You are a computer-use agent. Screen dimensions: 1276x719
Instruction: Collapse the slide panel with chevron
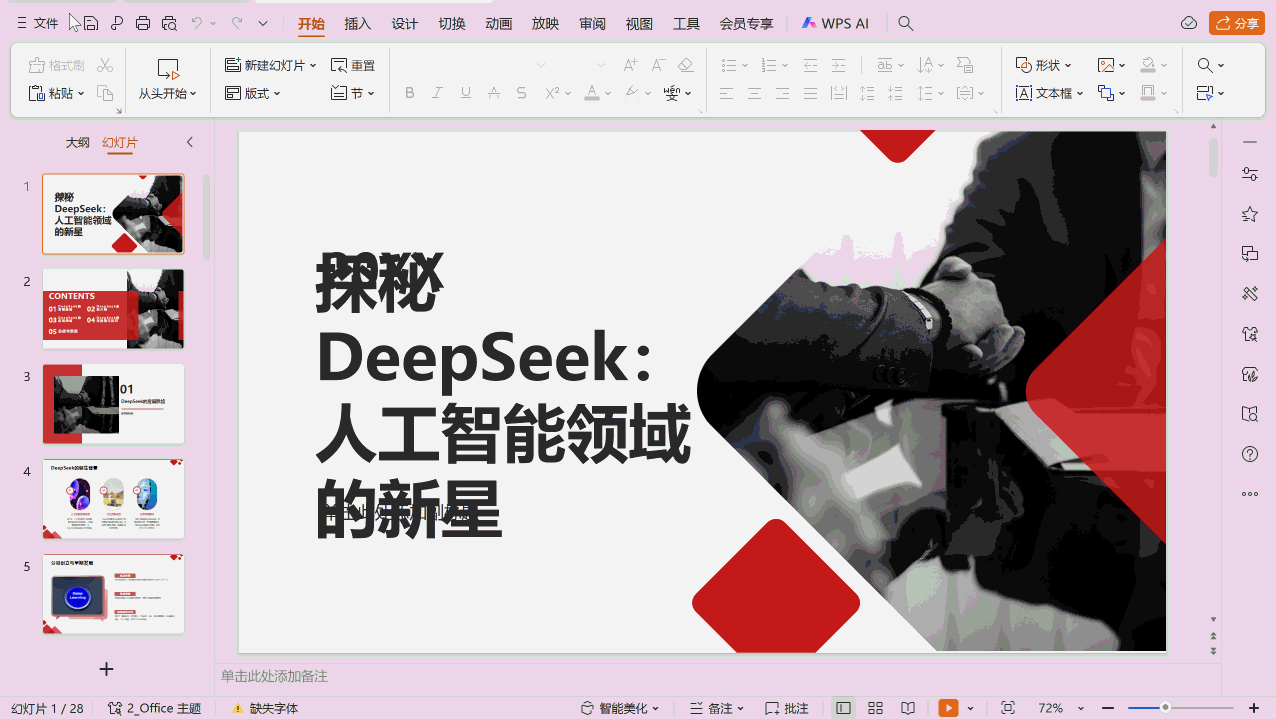click(x=190, y=143)
